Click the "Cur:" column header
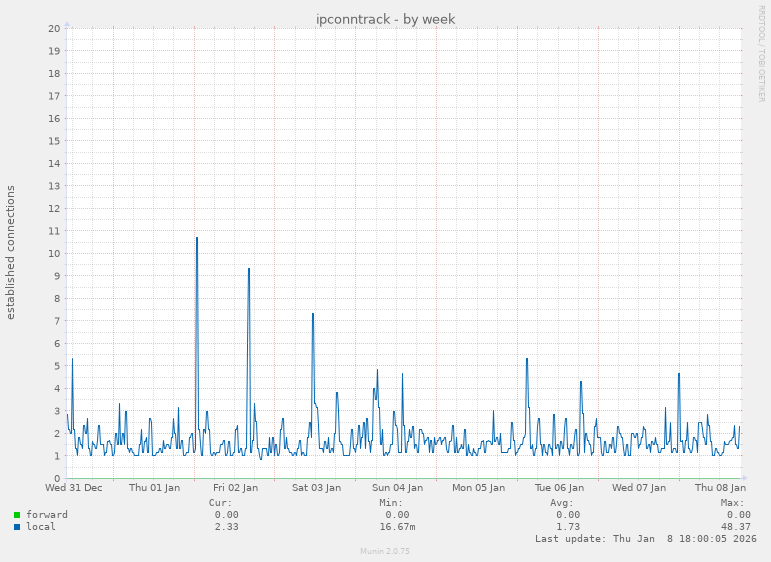This screenshot has width=771, height=562. [220, 503]
